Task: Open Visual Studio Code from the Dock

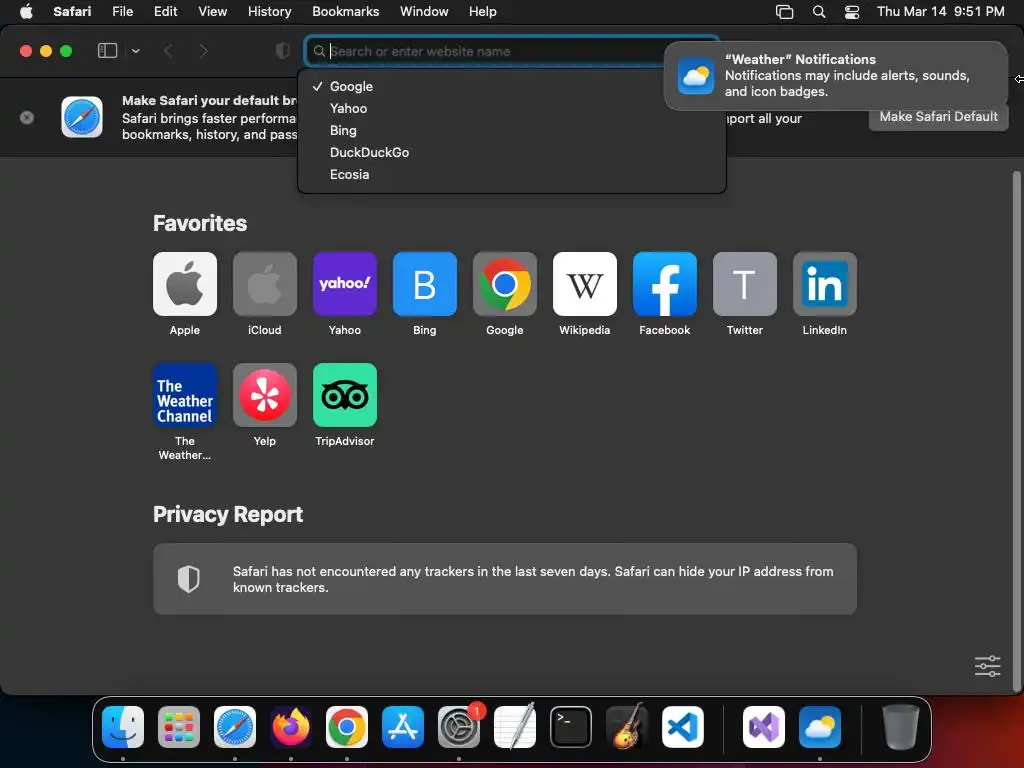Action: pos(683,727)
